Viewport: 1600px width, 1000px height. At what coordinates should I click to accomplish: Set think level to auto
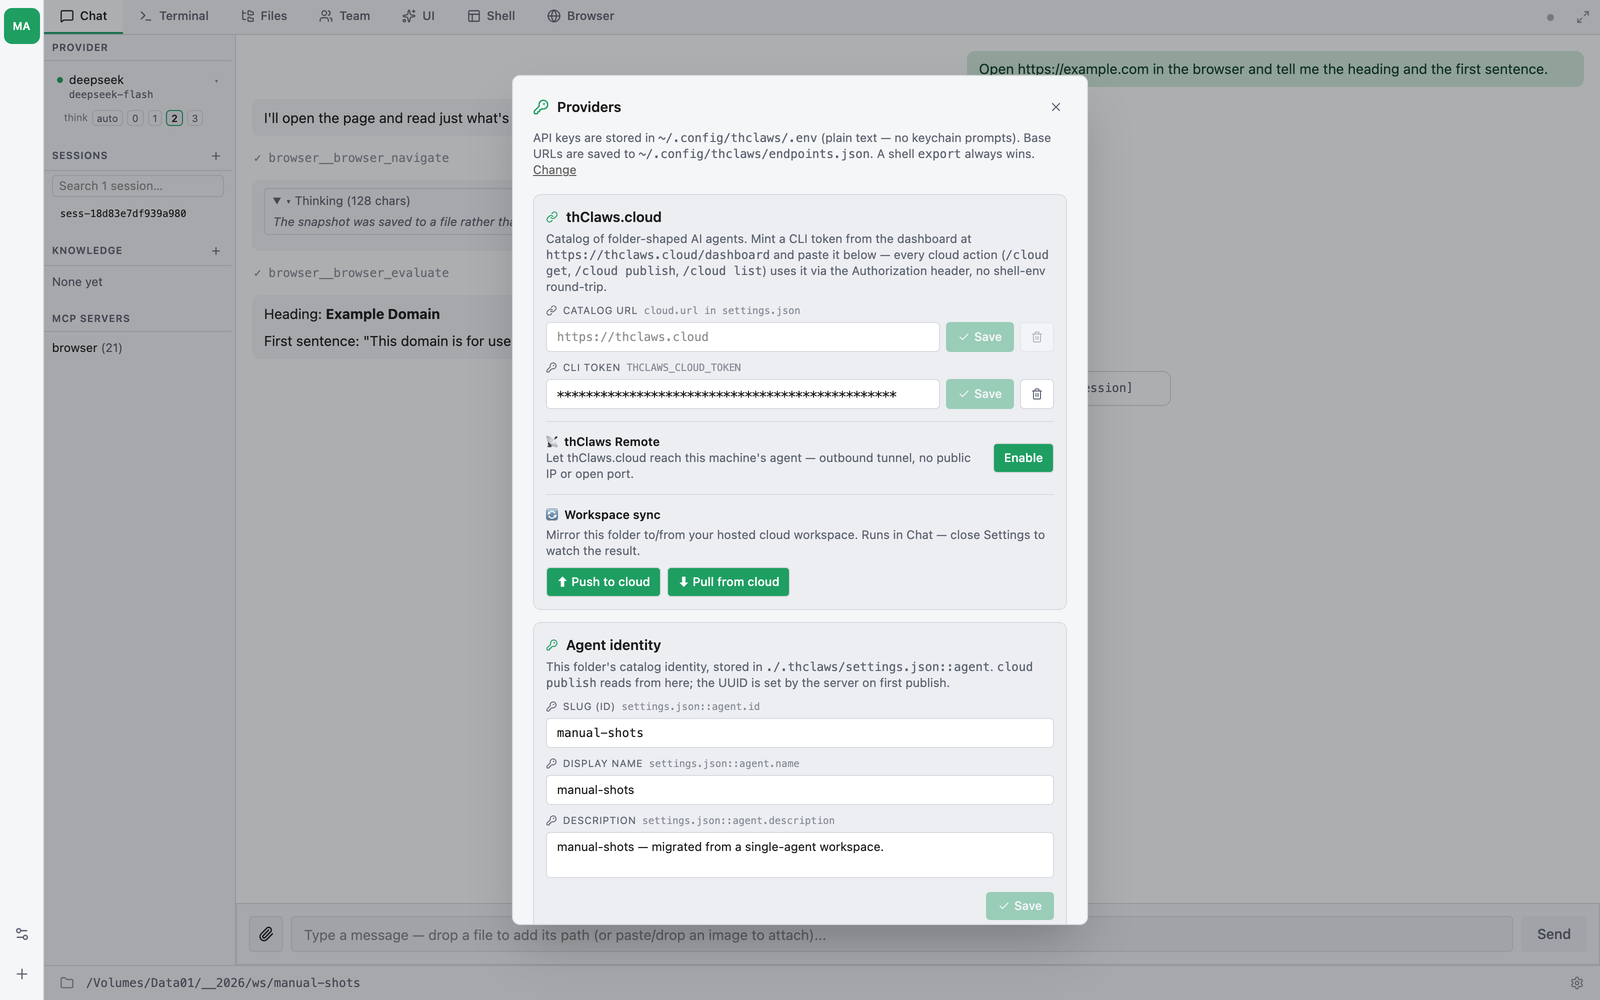point(107,118)
